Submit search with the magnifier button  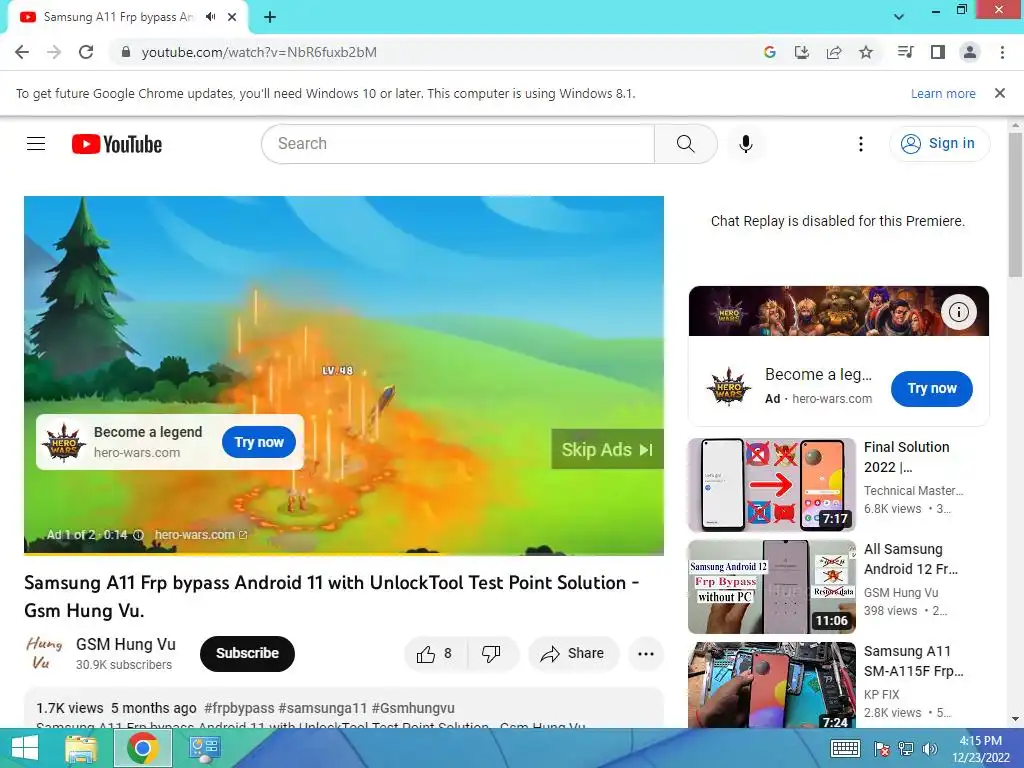click(x=686, y=144)
